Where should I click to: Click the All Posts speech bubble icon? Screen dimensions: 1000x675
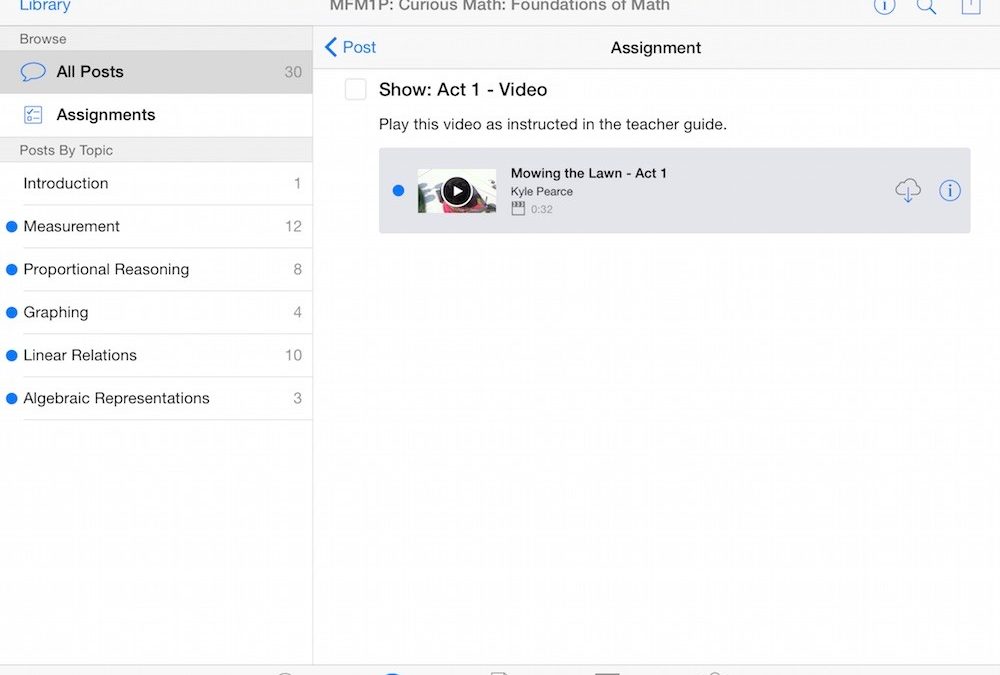pos(33,72)
